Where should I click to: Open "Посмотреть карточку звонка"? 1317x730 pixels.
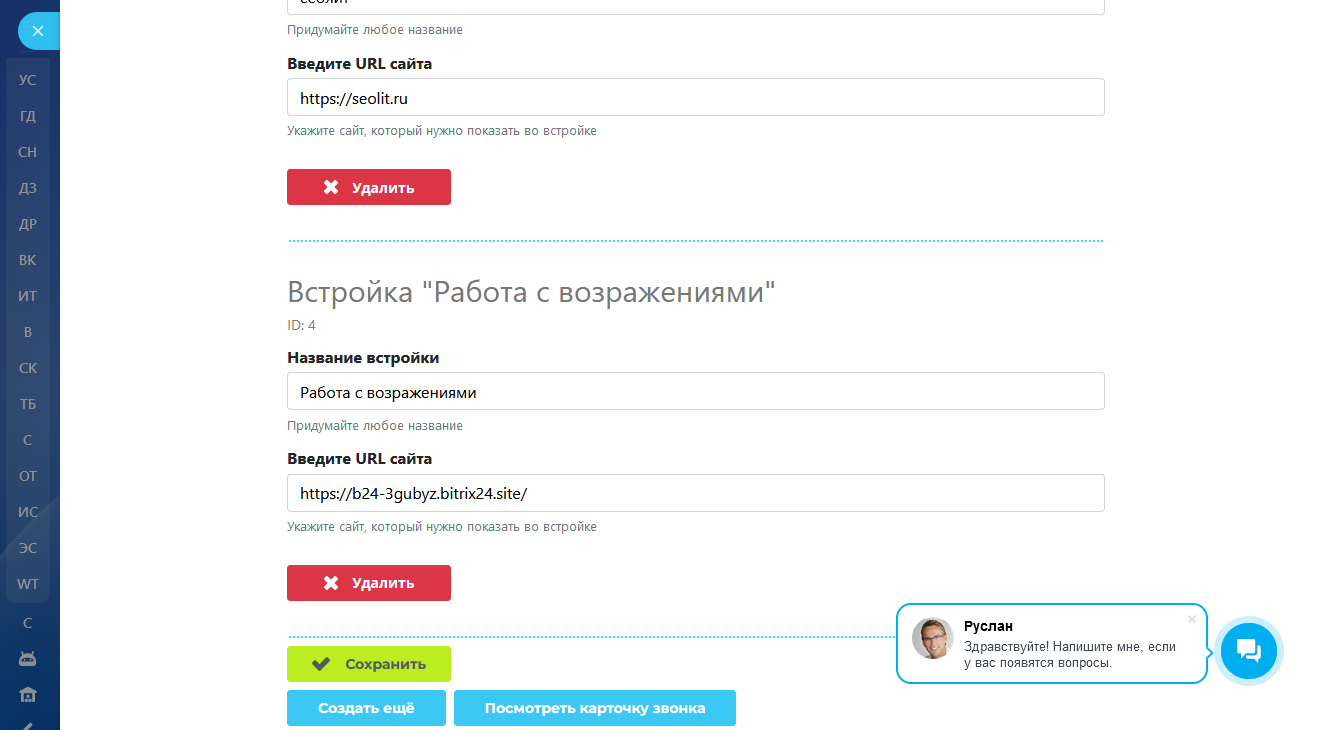click(595, 708)
